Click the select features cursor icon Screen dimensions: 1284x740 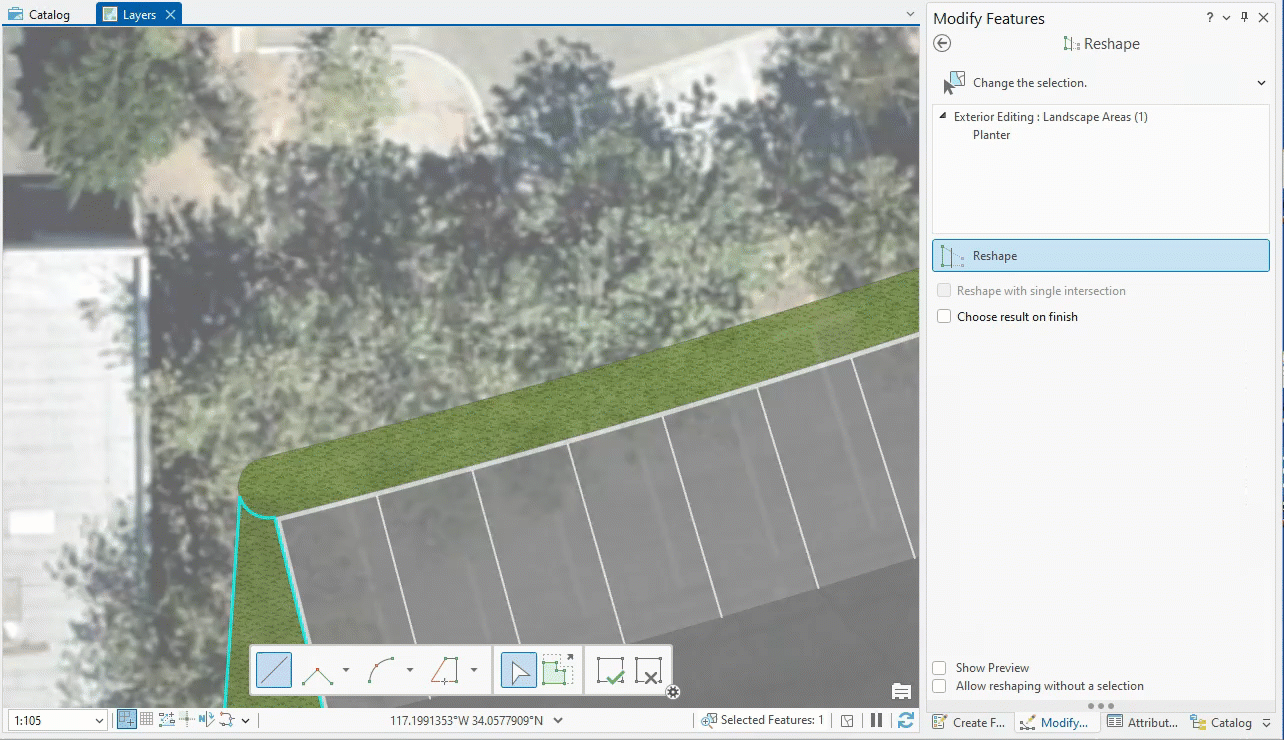[955, 83]
